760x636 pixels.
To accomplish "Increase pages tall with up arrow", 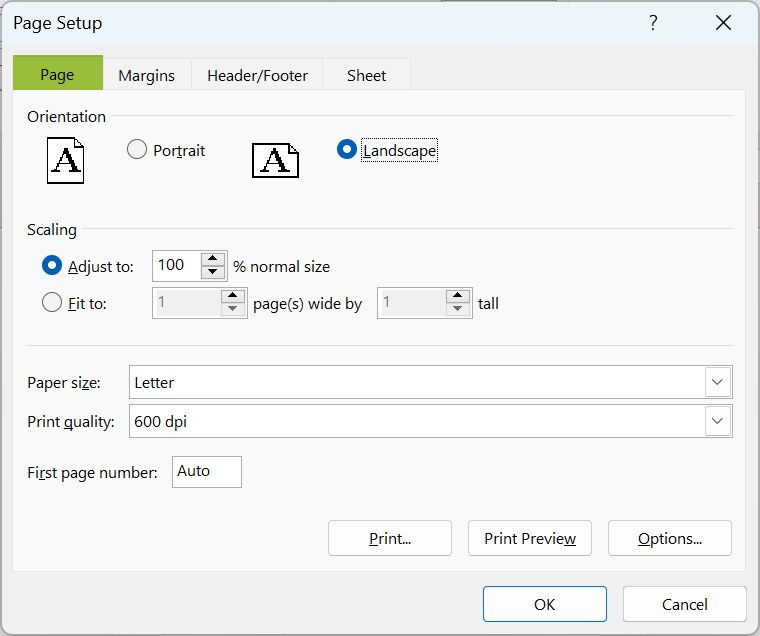I will pyautogui.click(x=458, y=295).
